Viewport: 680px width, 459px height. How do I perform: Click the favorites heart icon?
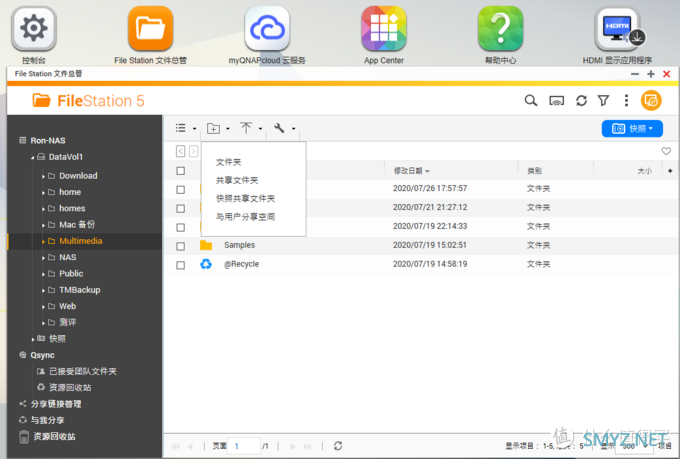666,151
